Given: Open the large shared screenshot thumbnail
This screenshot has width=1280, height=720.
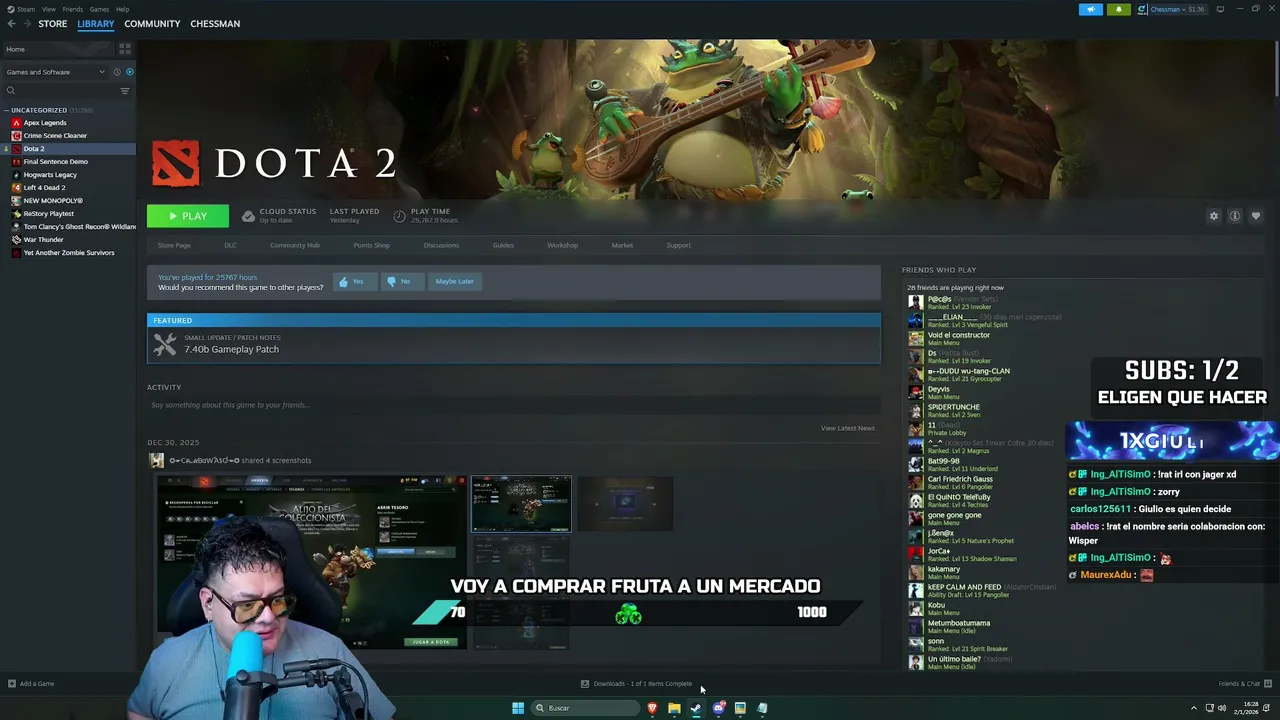Looking at the screenshot, I should [312, 562].
